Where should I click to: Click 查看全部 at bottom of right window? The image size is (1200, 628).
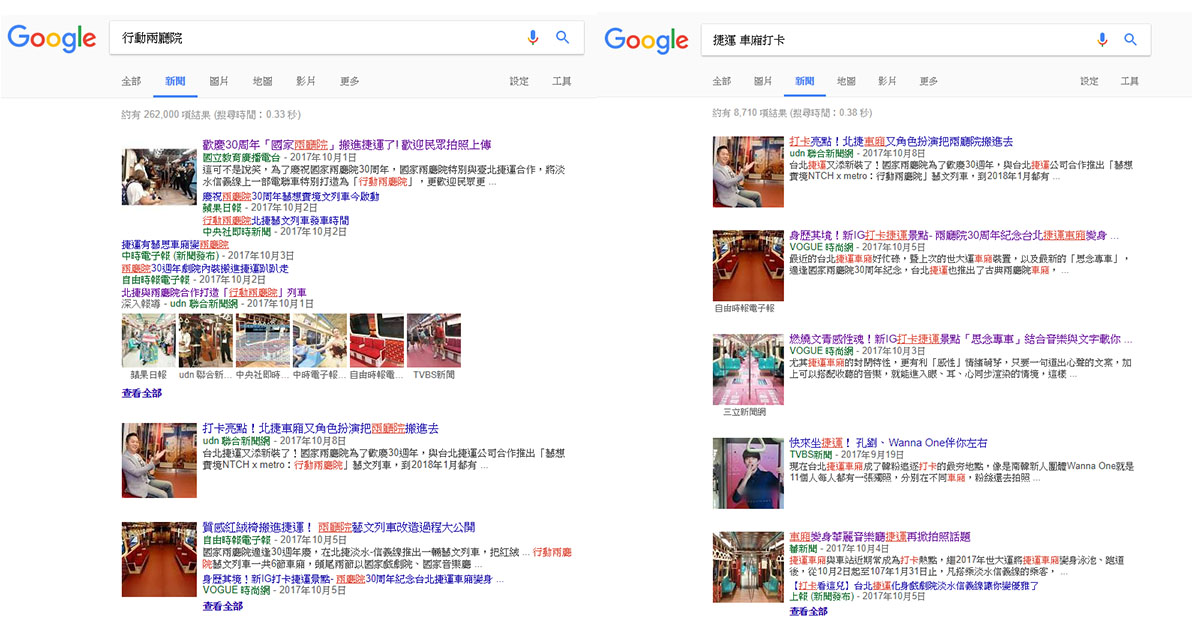[810, 611]
